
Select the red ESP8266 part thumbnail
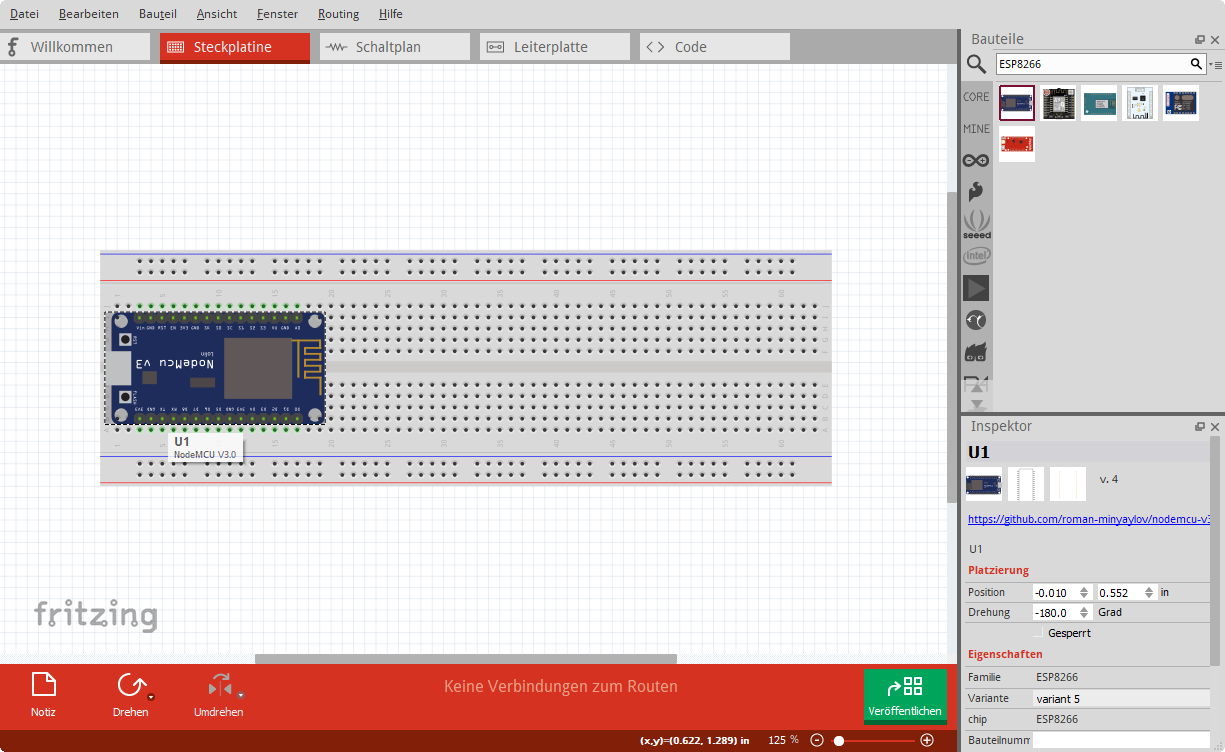coord(1017,144)
